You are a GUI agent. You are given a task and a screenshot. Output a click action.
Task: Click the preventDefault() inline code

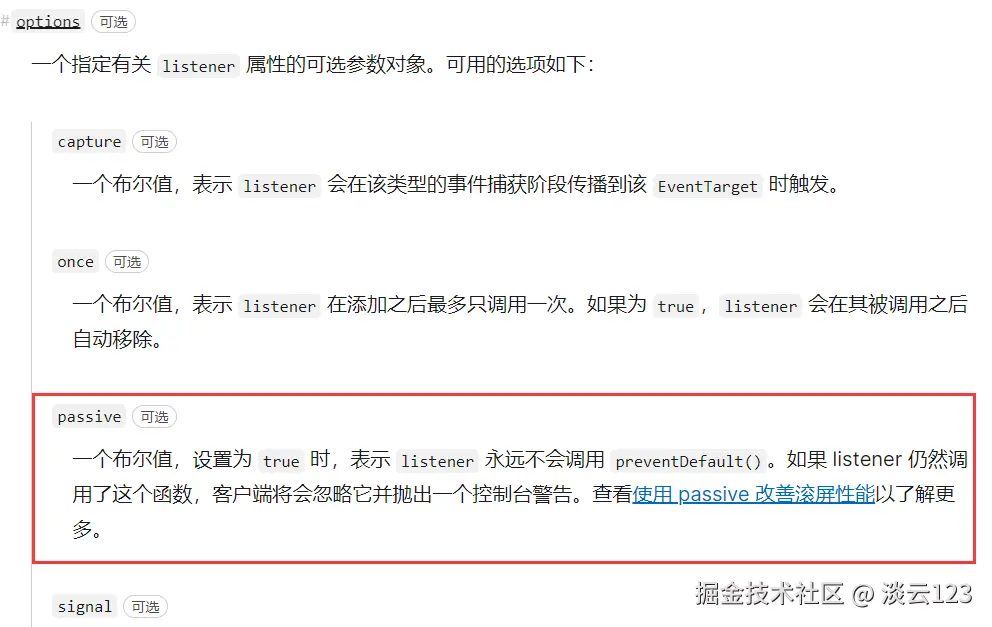click(x=688, y=461)
